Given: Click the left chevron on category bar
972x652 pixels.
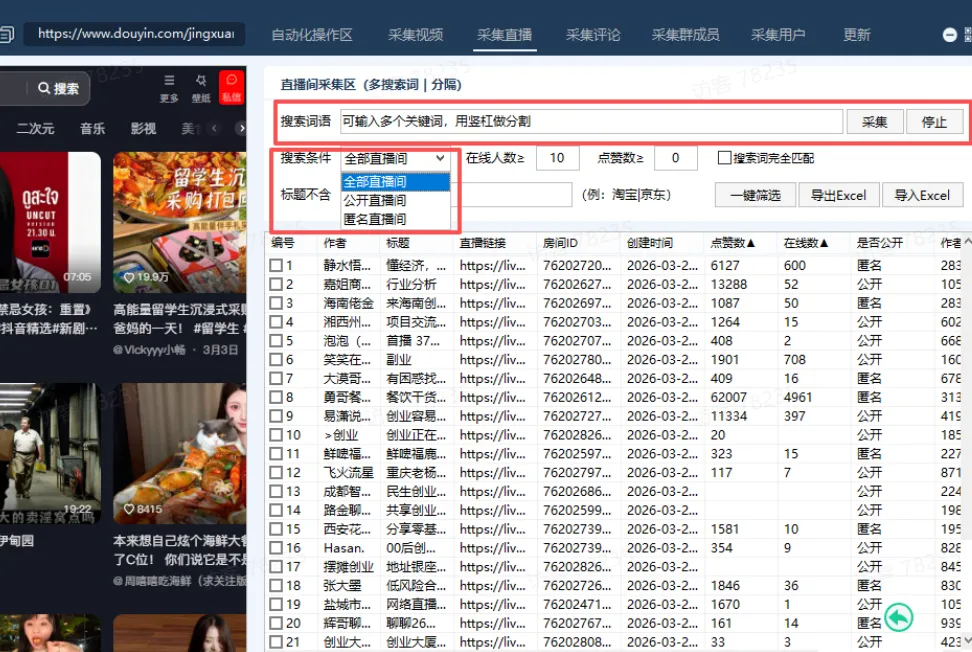Looking at the screenshot, I should (x=214, y=128).
